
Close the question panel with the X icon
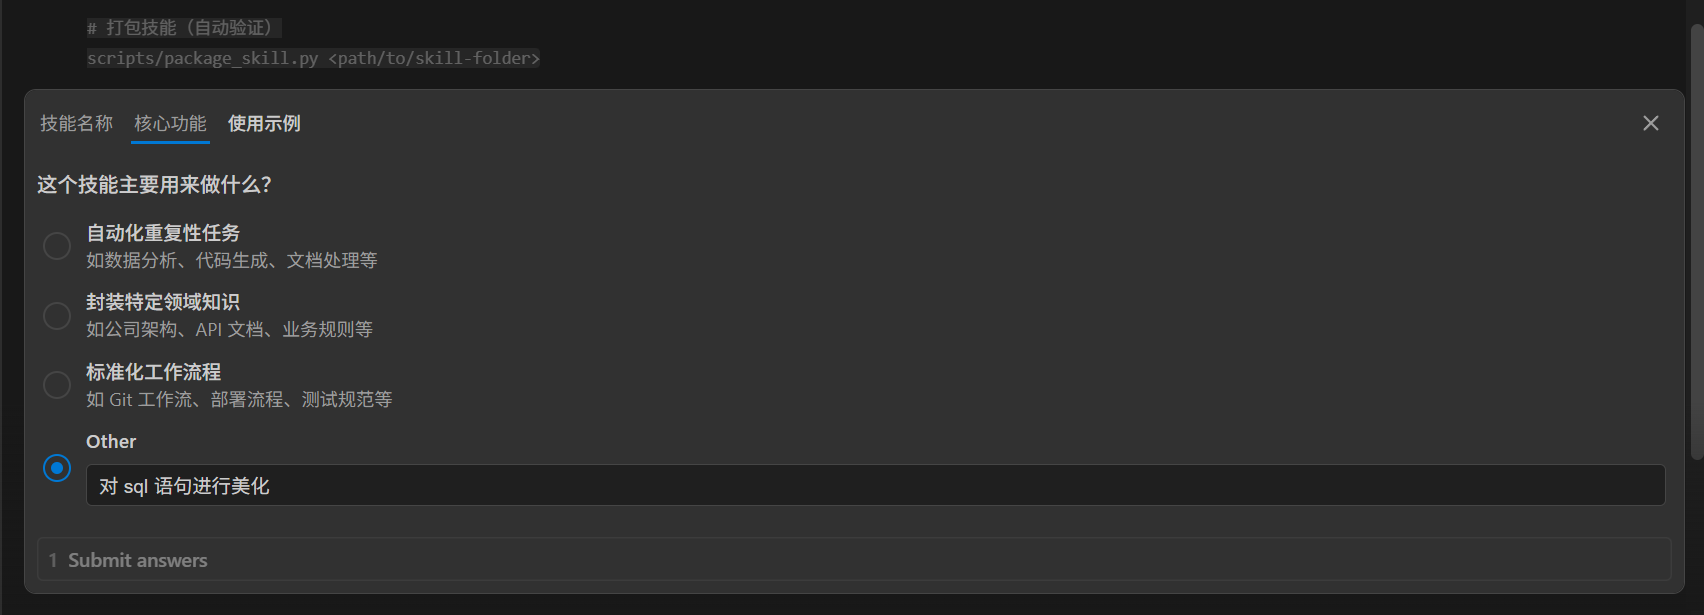click(x=1651, y=123)
